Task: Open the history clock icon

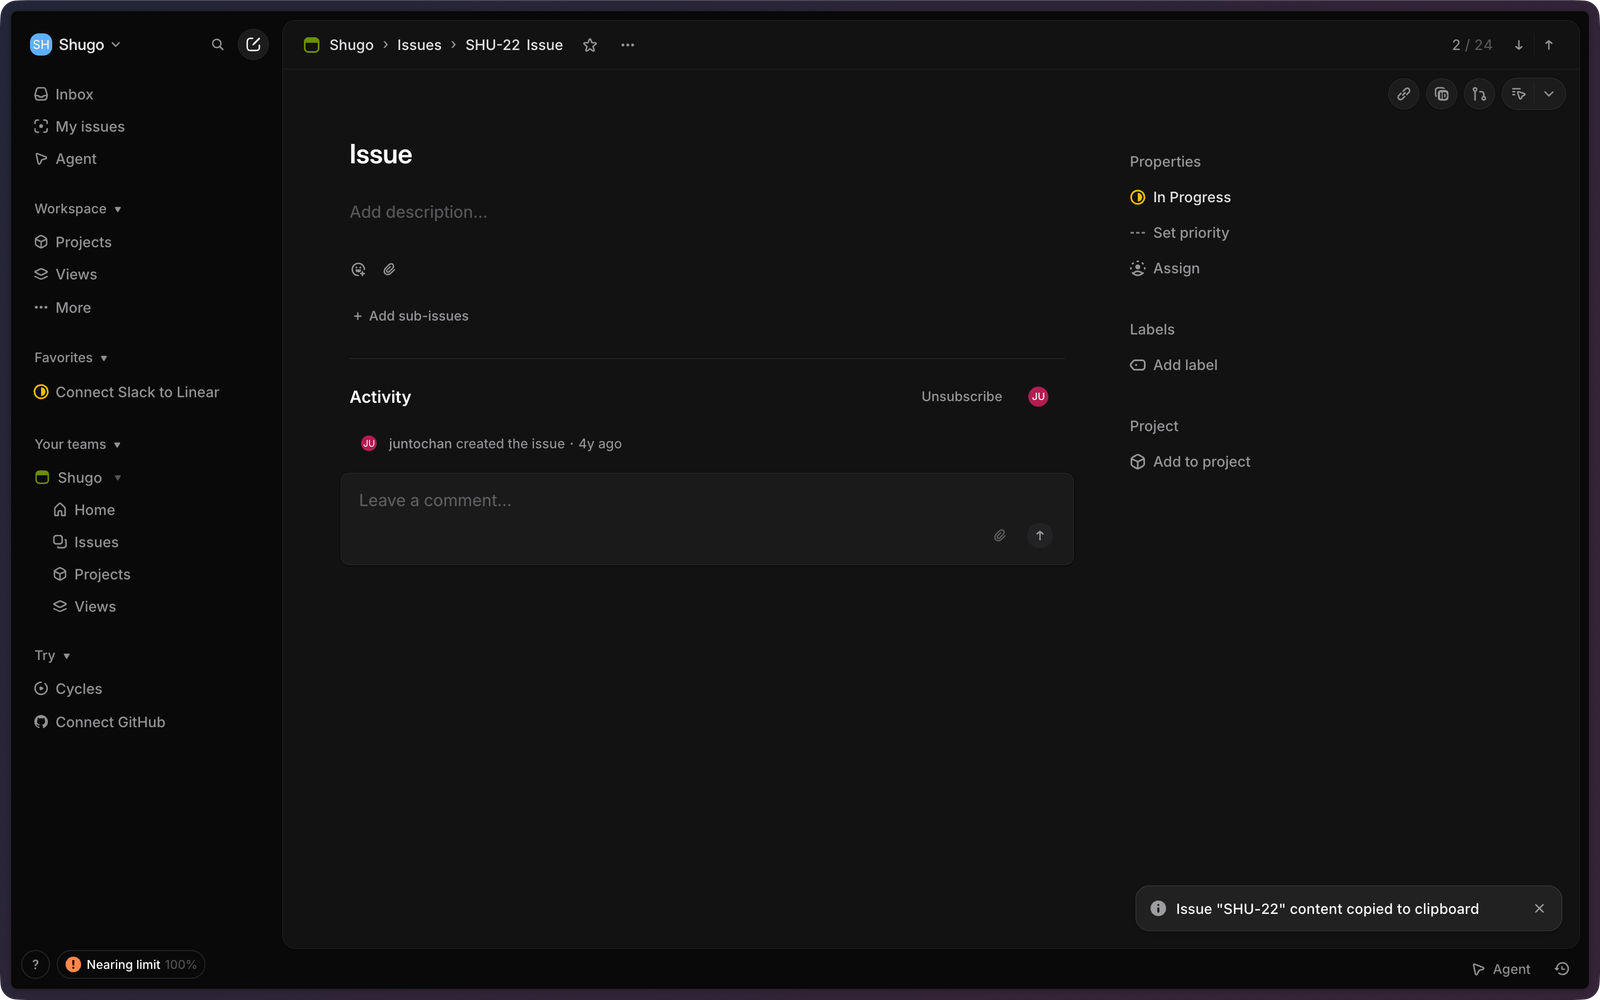Action: point(1562,969)
